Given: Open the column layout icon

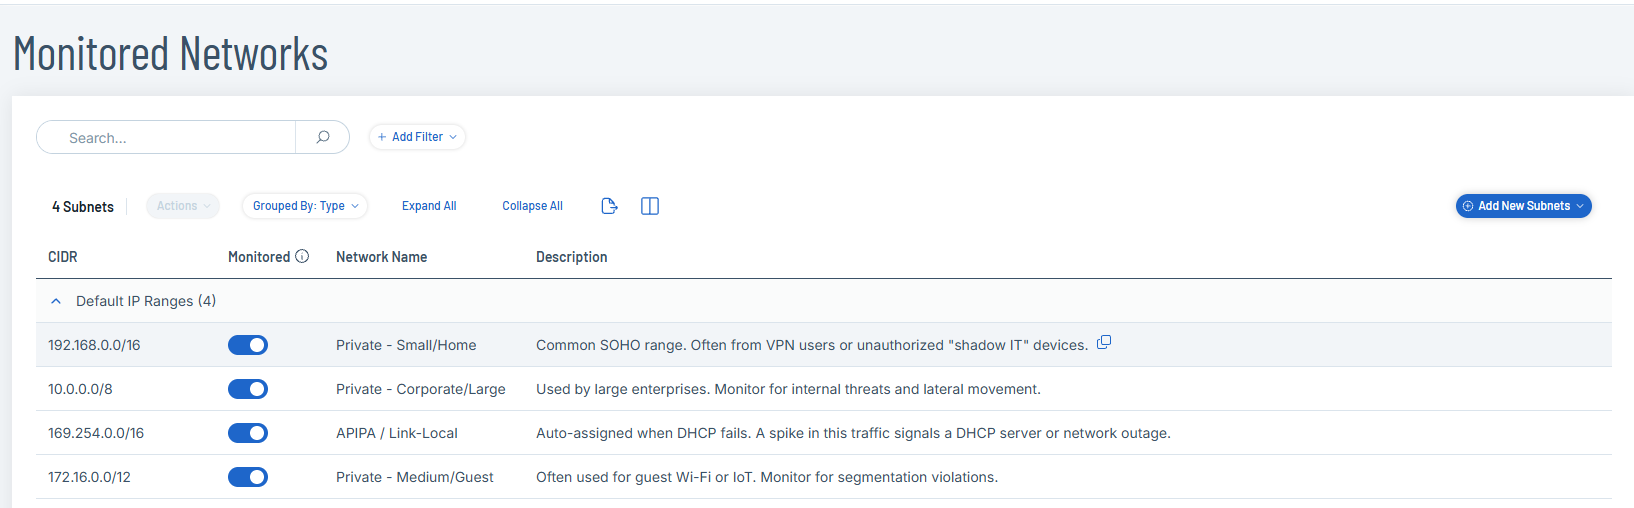Looking at the screenshot, I should [x=649, y=206].
